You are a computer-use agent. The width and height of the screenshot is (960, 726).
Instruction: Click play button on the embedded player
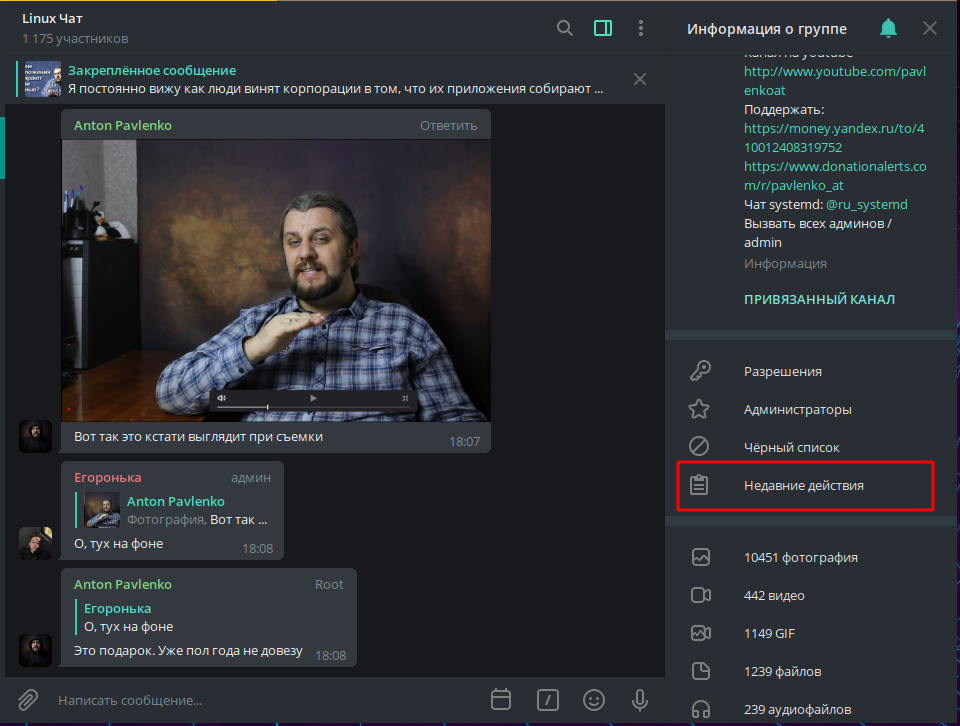(x=313, y=398)
